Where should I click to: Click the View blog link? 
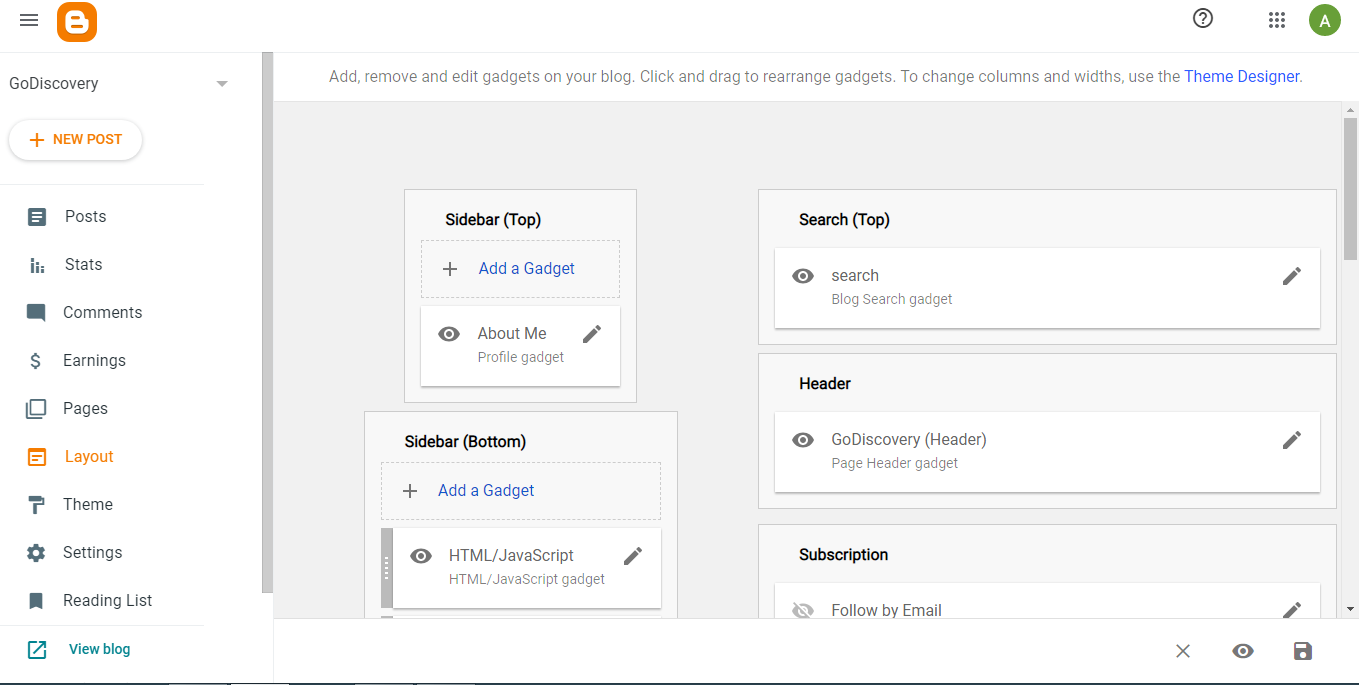pyautogui.click(x=99, y=649)
